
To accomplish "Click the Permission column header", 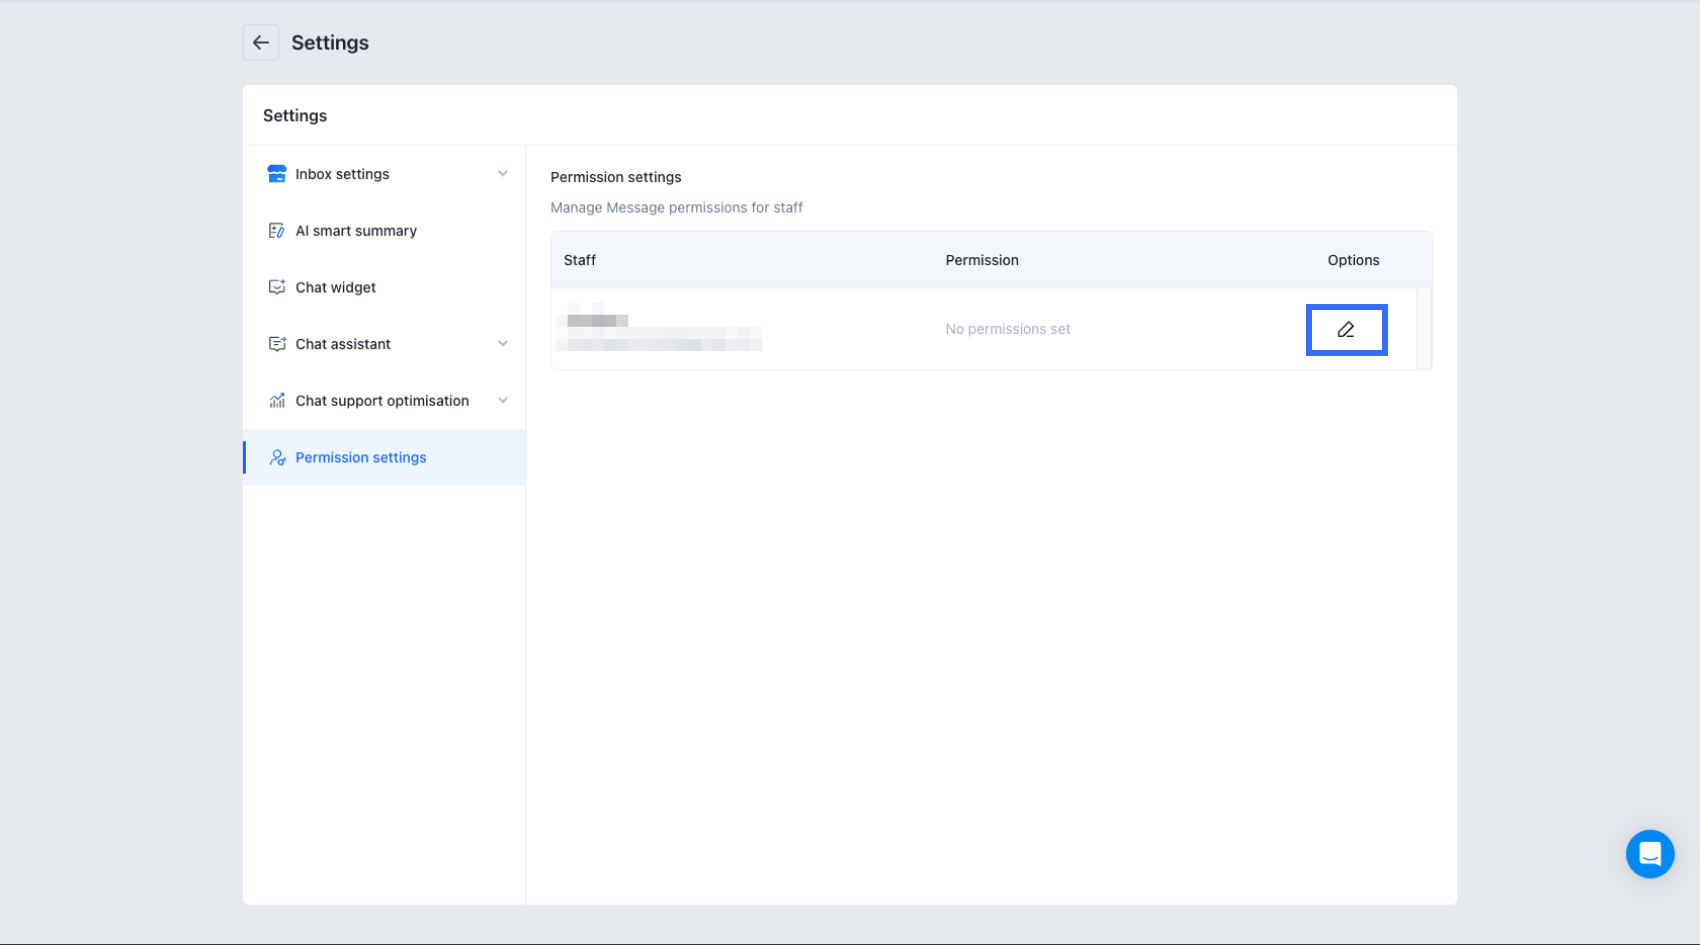I will click(982, 260).
